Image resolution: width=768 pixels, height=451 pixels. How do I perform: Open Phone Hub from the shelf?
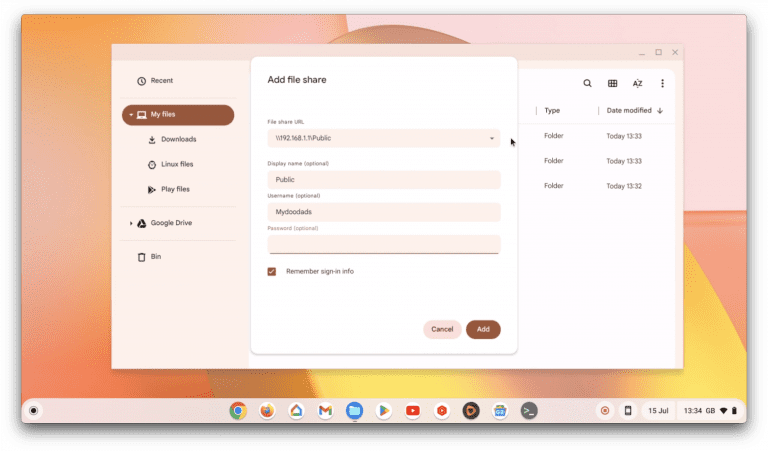pyautogui.click(x=628, y=411)
